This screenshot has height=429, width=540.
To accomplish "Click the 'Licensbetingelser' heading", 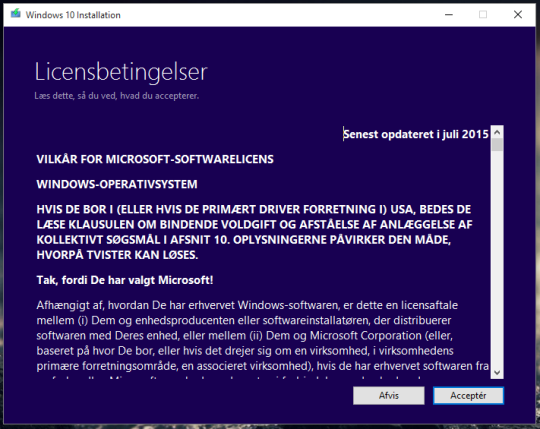I will tap(121, 72).
